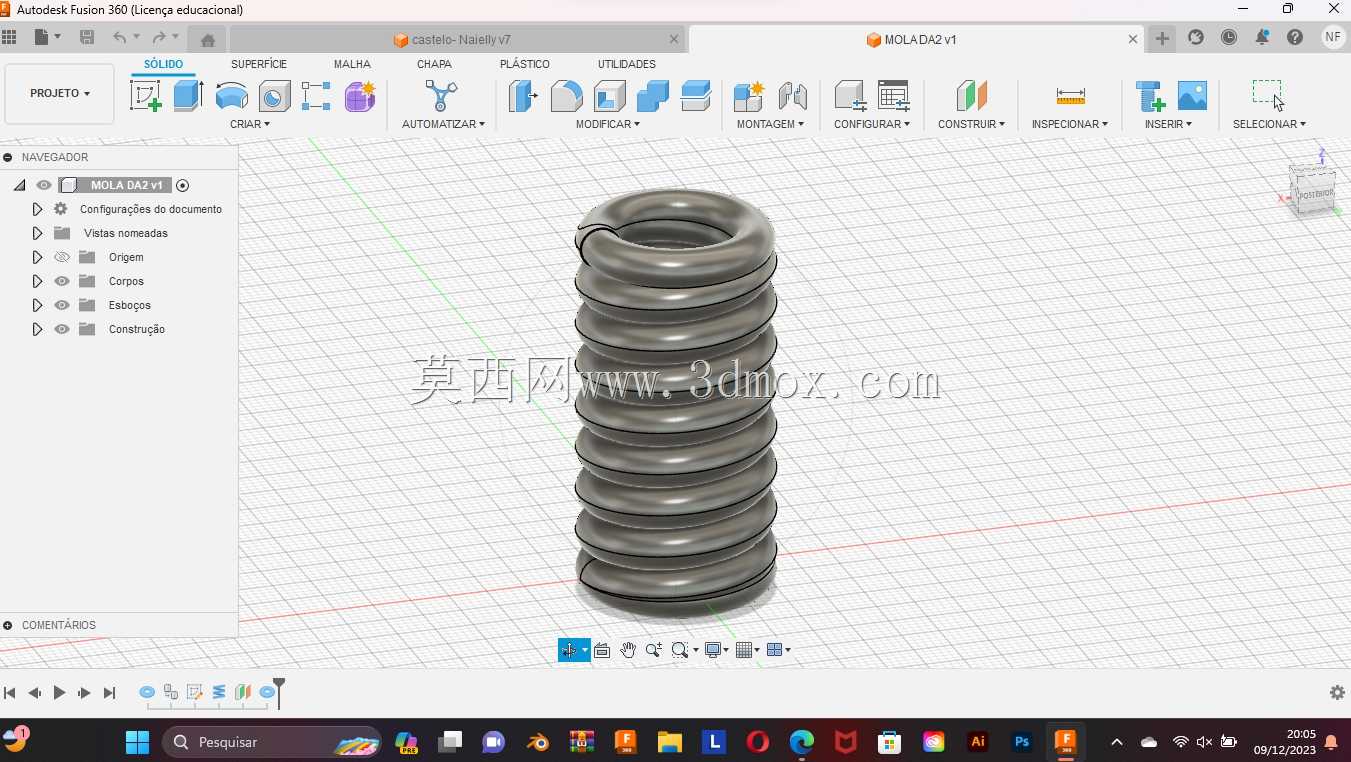Image resolution: width=1351 pixels, height=762 pixels.
Task: Switch to the UTILIDADES tab
Action: coord(627,64)
